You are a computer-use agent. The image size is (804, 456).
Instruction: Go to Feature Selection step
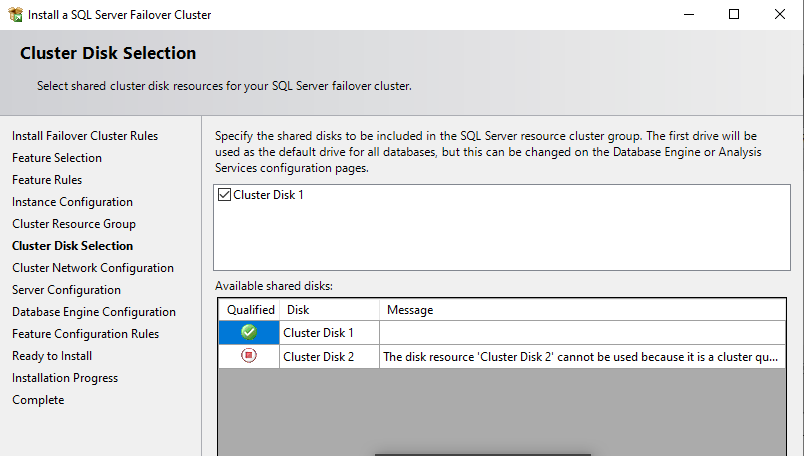coord(57,158)
